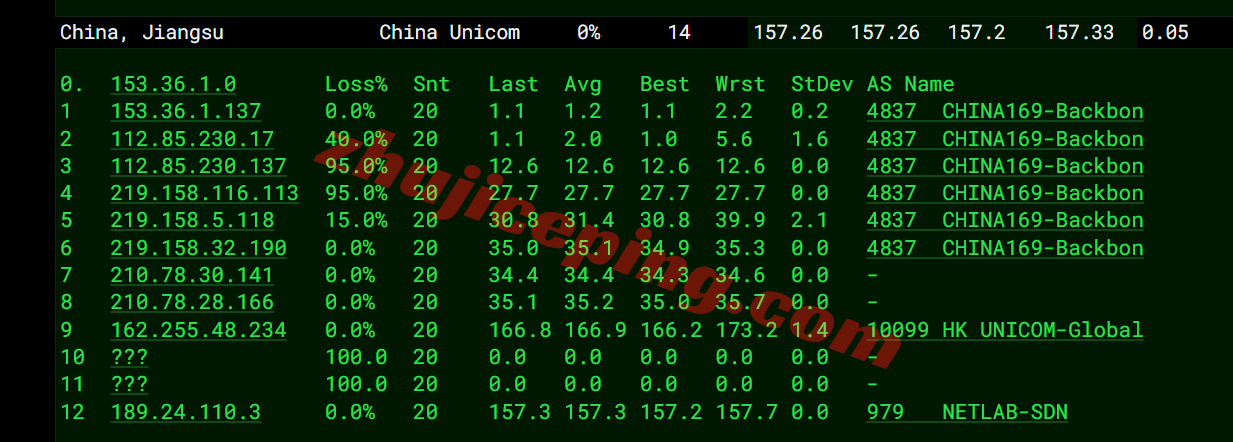The image size is (1233, 442).
Task: Open the 210.78.28.166 address
Action: tap(192, 302)
